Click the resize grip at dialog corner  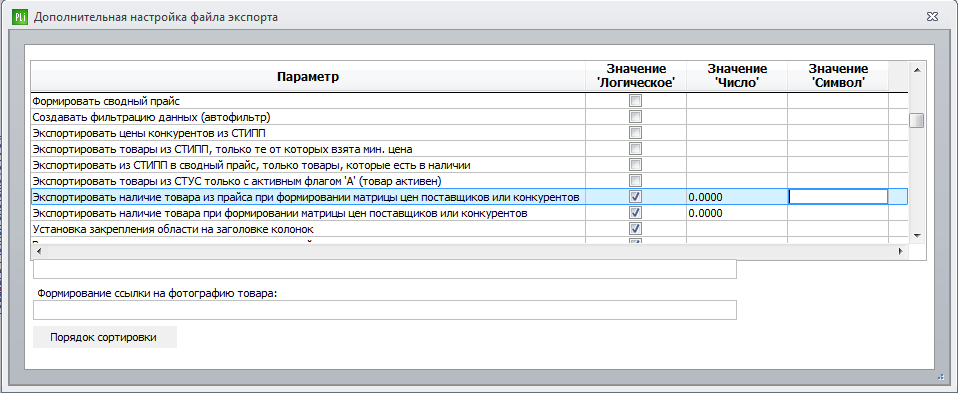coord(942,378)
